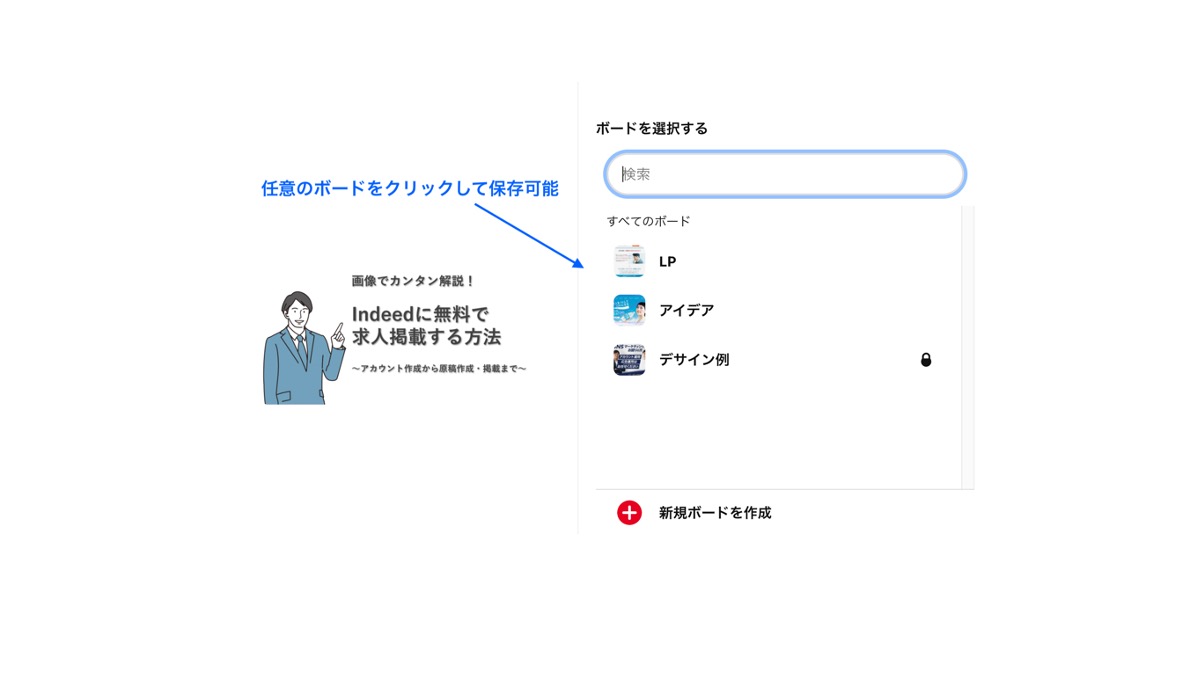Image resolution: width=1200 pixels, height=675 pixels.
Task: Click the 新規ボードを作成 button text
Action: (x=714, y=513)
